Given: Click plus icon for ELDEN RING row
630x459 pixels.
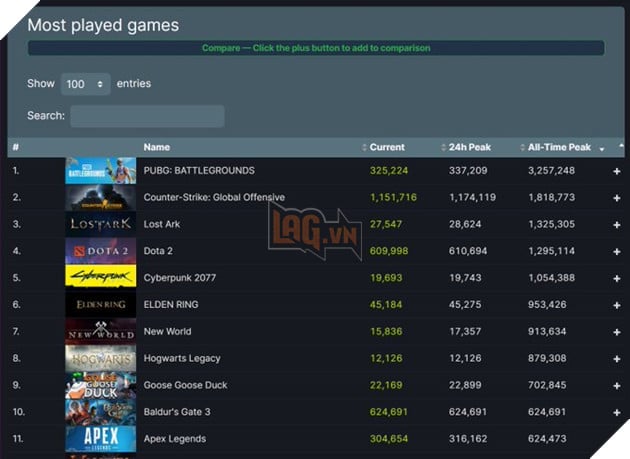Looking at the screenshot, I should [616, 305].
